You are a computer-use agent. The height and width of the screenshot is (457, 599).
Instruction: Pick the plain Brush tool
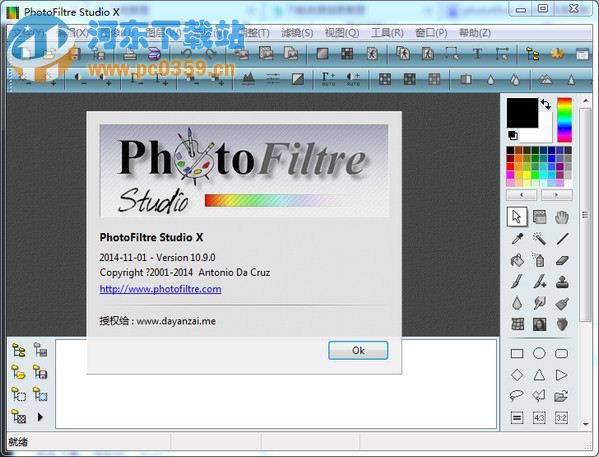517,282
